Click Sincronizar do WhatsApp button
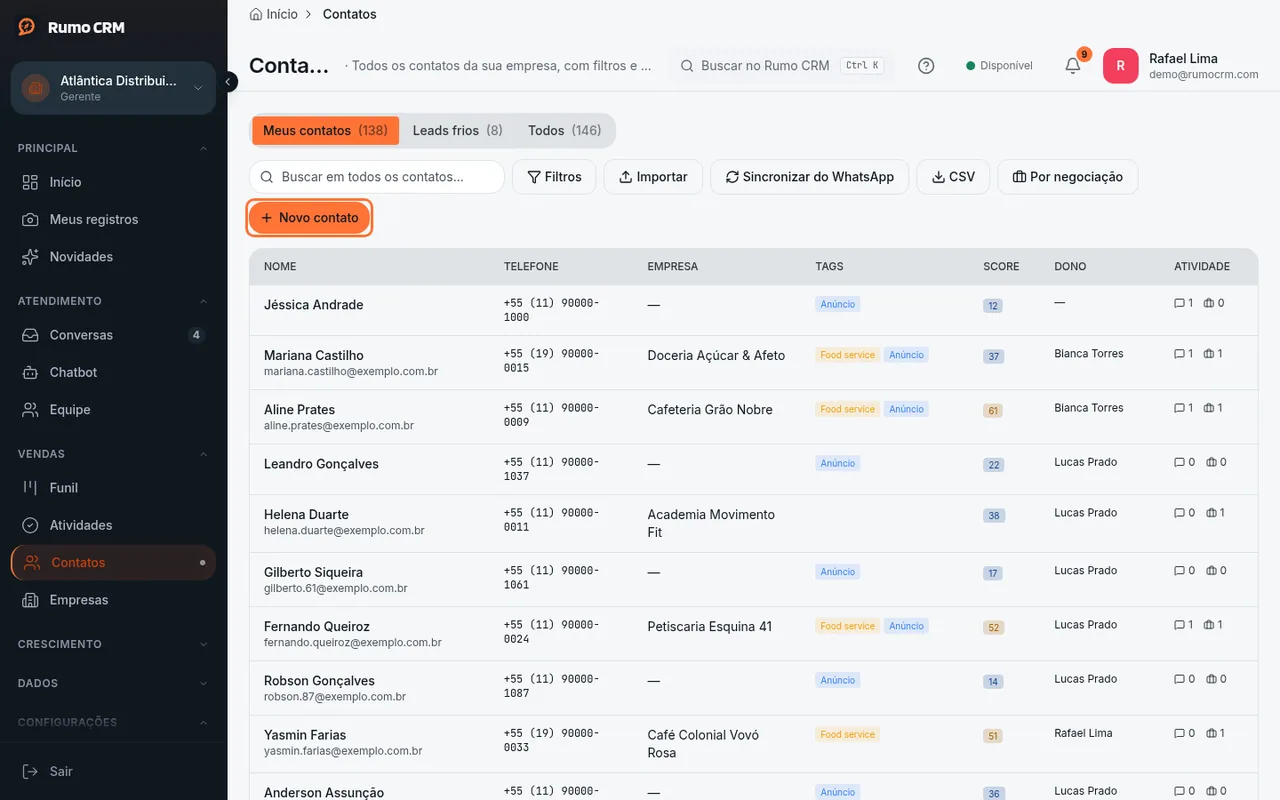Image resolution: width=1280 pixels, height=800 pixels. [810, 177]
